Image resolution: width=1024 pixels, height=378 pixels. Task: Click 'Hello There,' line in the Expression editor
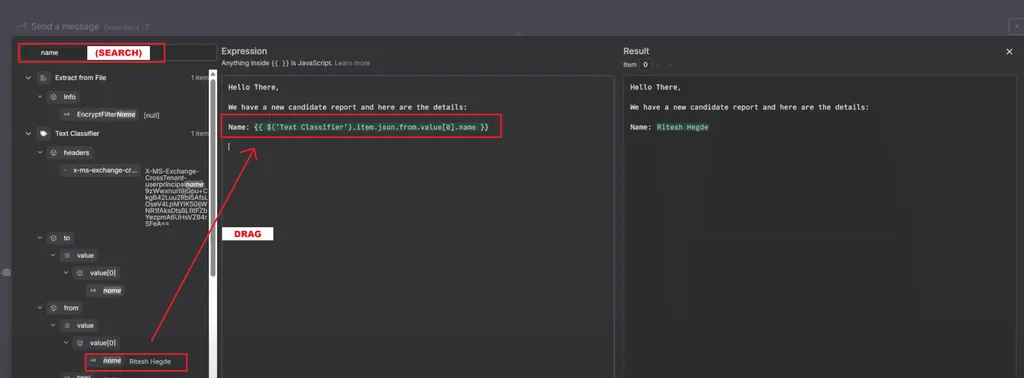click(x=253, y=87)
